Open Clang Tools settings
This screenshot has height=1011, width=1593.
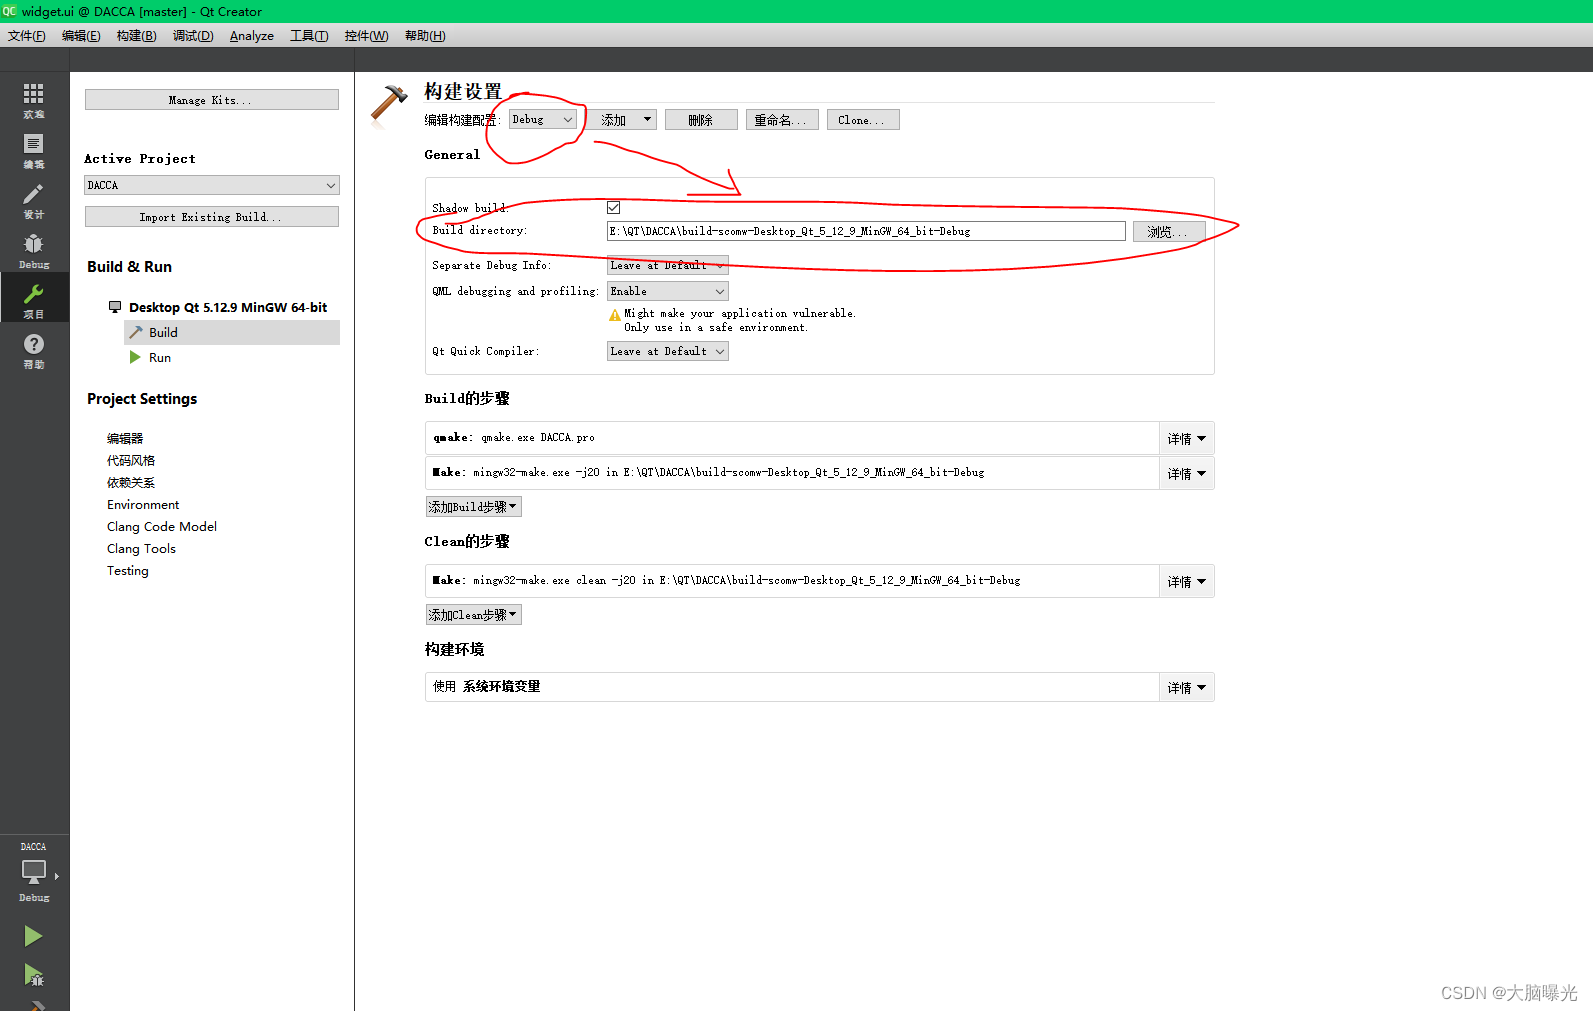(141, 548)
